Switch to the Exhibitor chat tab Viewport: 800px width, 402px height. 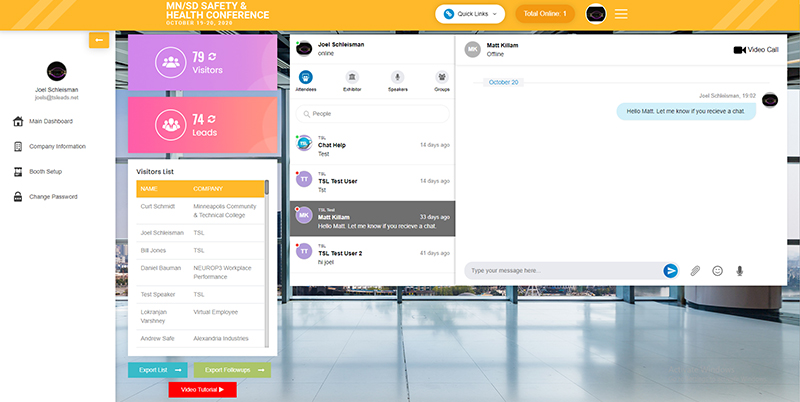pos(352,81)
